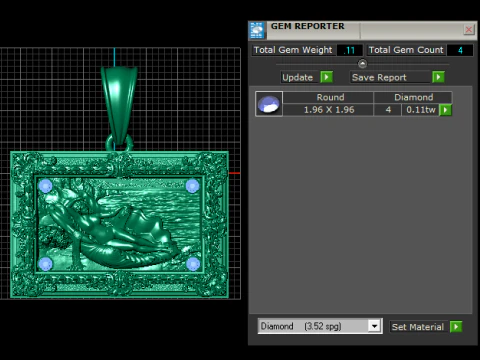This screenshot has height=360, width=480.
Task: Click the 'Diamond' cell in gem table
Action: tap(413, 97)
